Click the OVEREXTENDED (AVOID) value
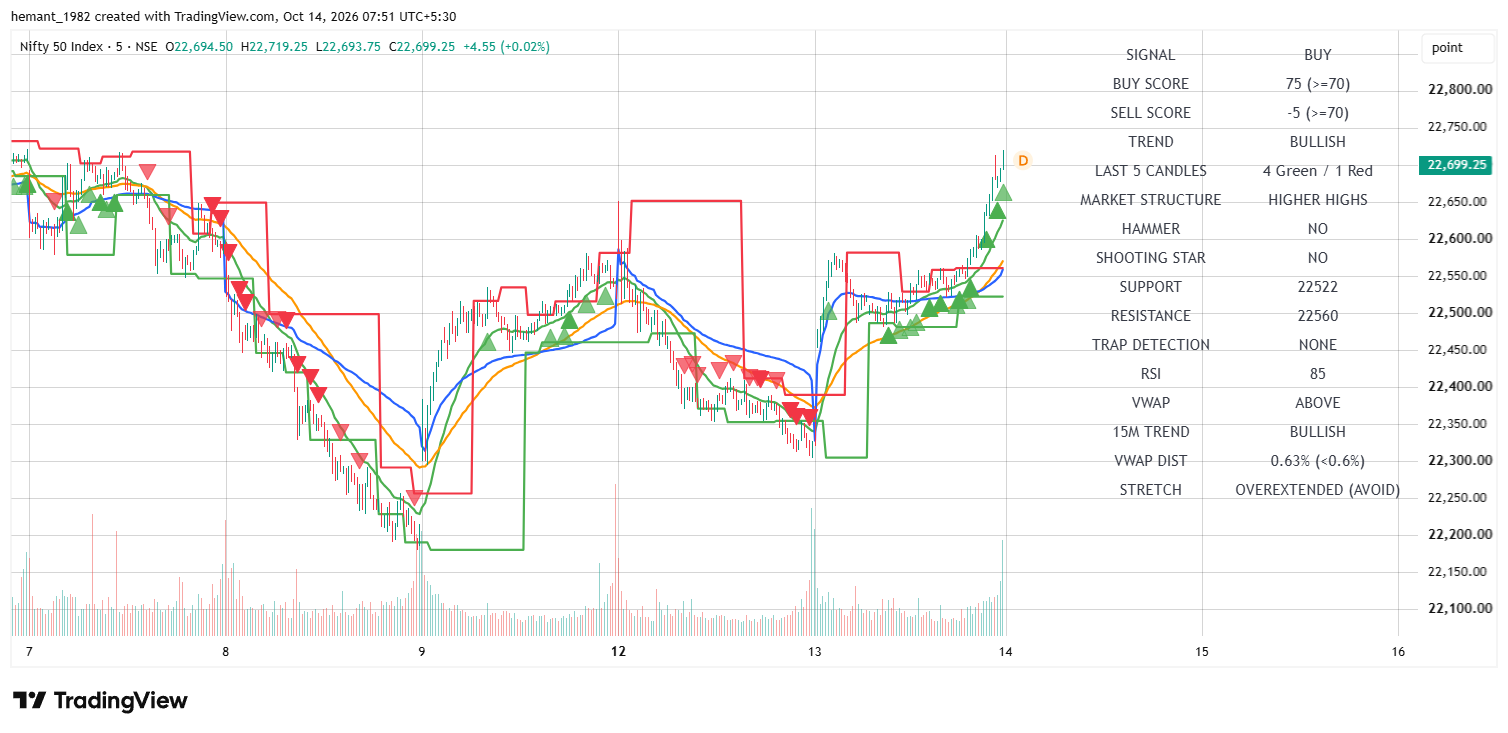The width and height of the screenshot is (1508, 733). click(1318, 490)
